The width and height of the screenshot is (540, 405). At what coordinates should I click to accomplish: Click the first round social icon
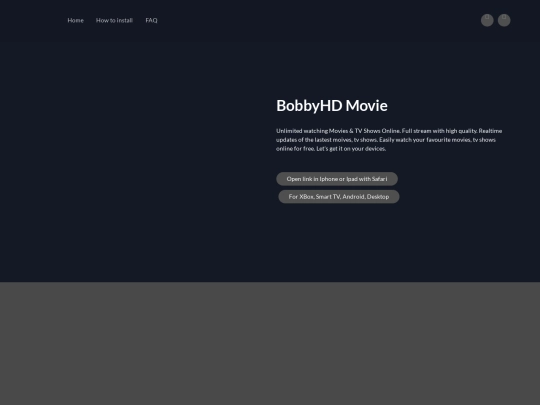[x=487, y=20]
